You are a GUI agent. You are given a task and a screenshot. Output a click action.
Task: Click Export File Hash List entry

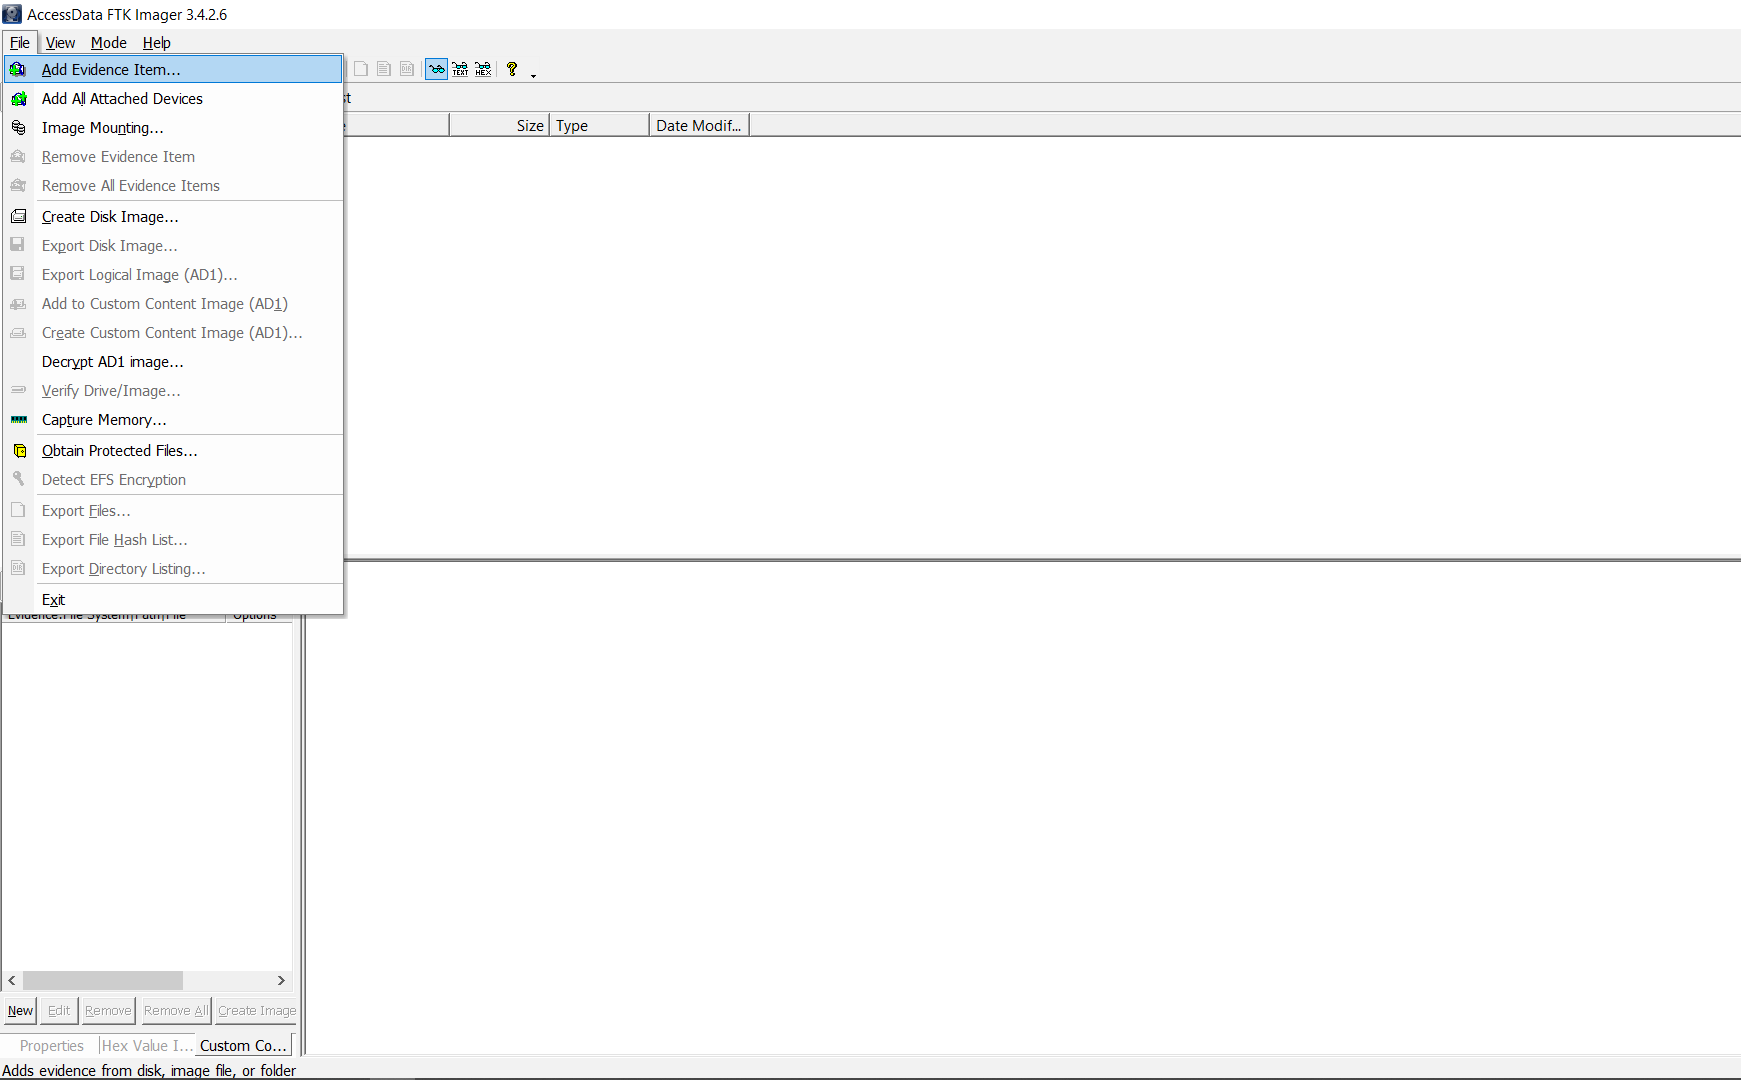tap(173, 539)
